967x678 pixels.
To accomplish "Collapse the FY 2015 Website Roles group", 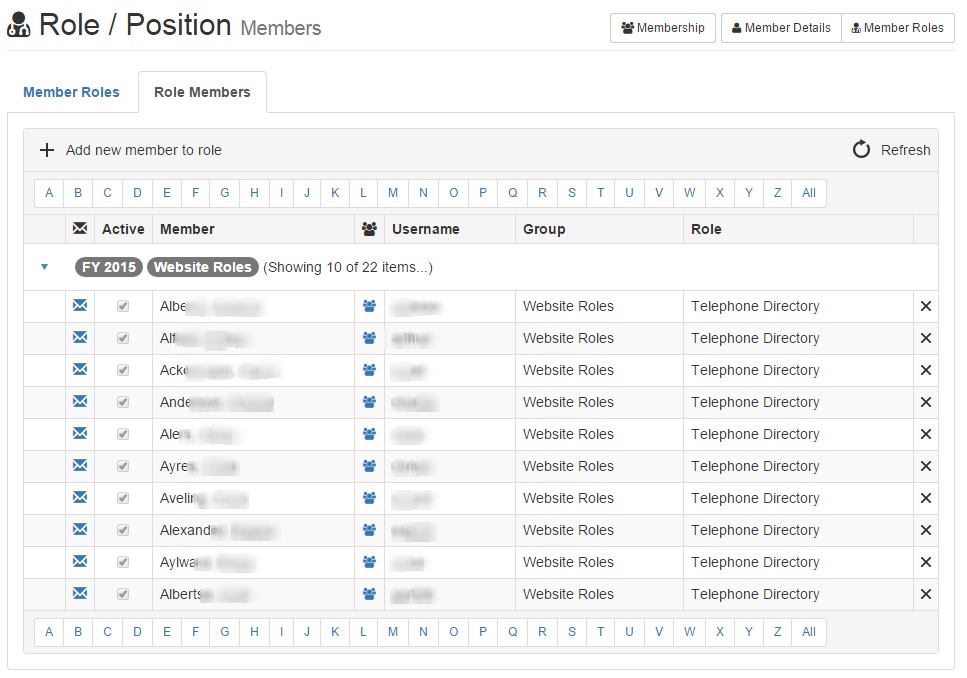I will [x=44, y=267].
